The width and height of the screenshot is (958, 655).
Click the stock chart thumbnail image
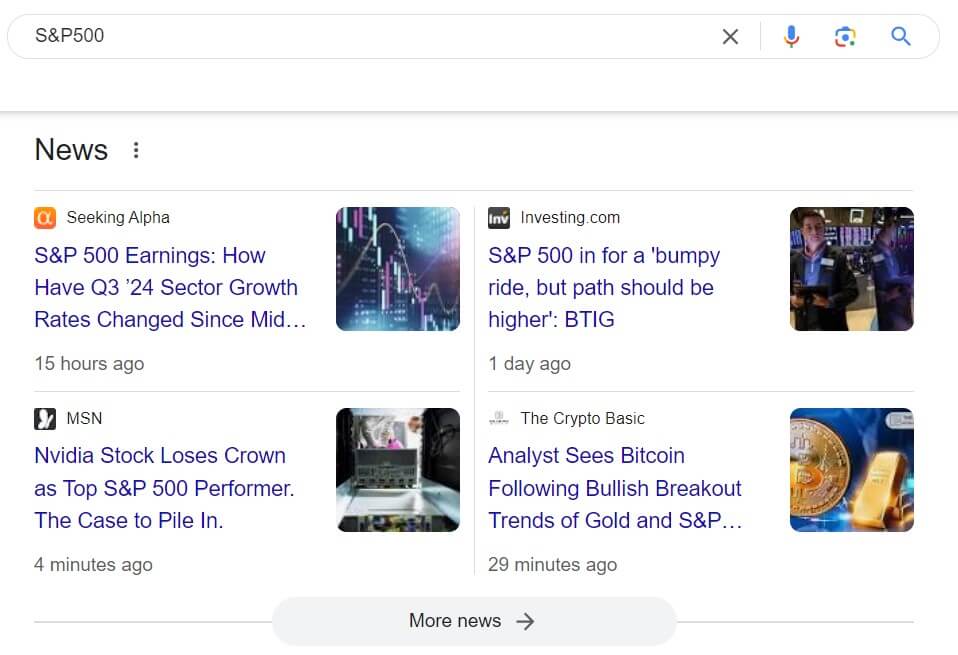pyautogui.click(x=398, y=269)
